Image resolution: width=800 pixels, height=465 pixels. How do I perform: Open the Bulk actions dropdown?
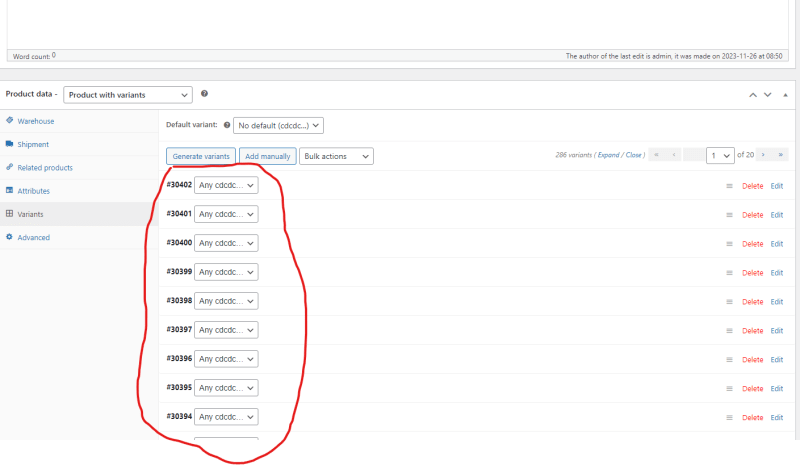(336, 156)
